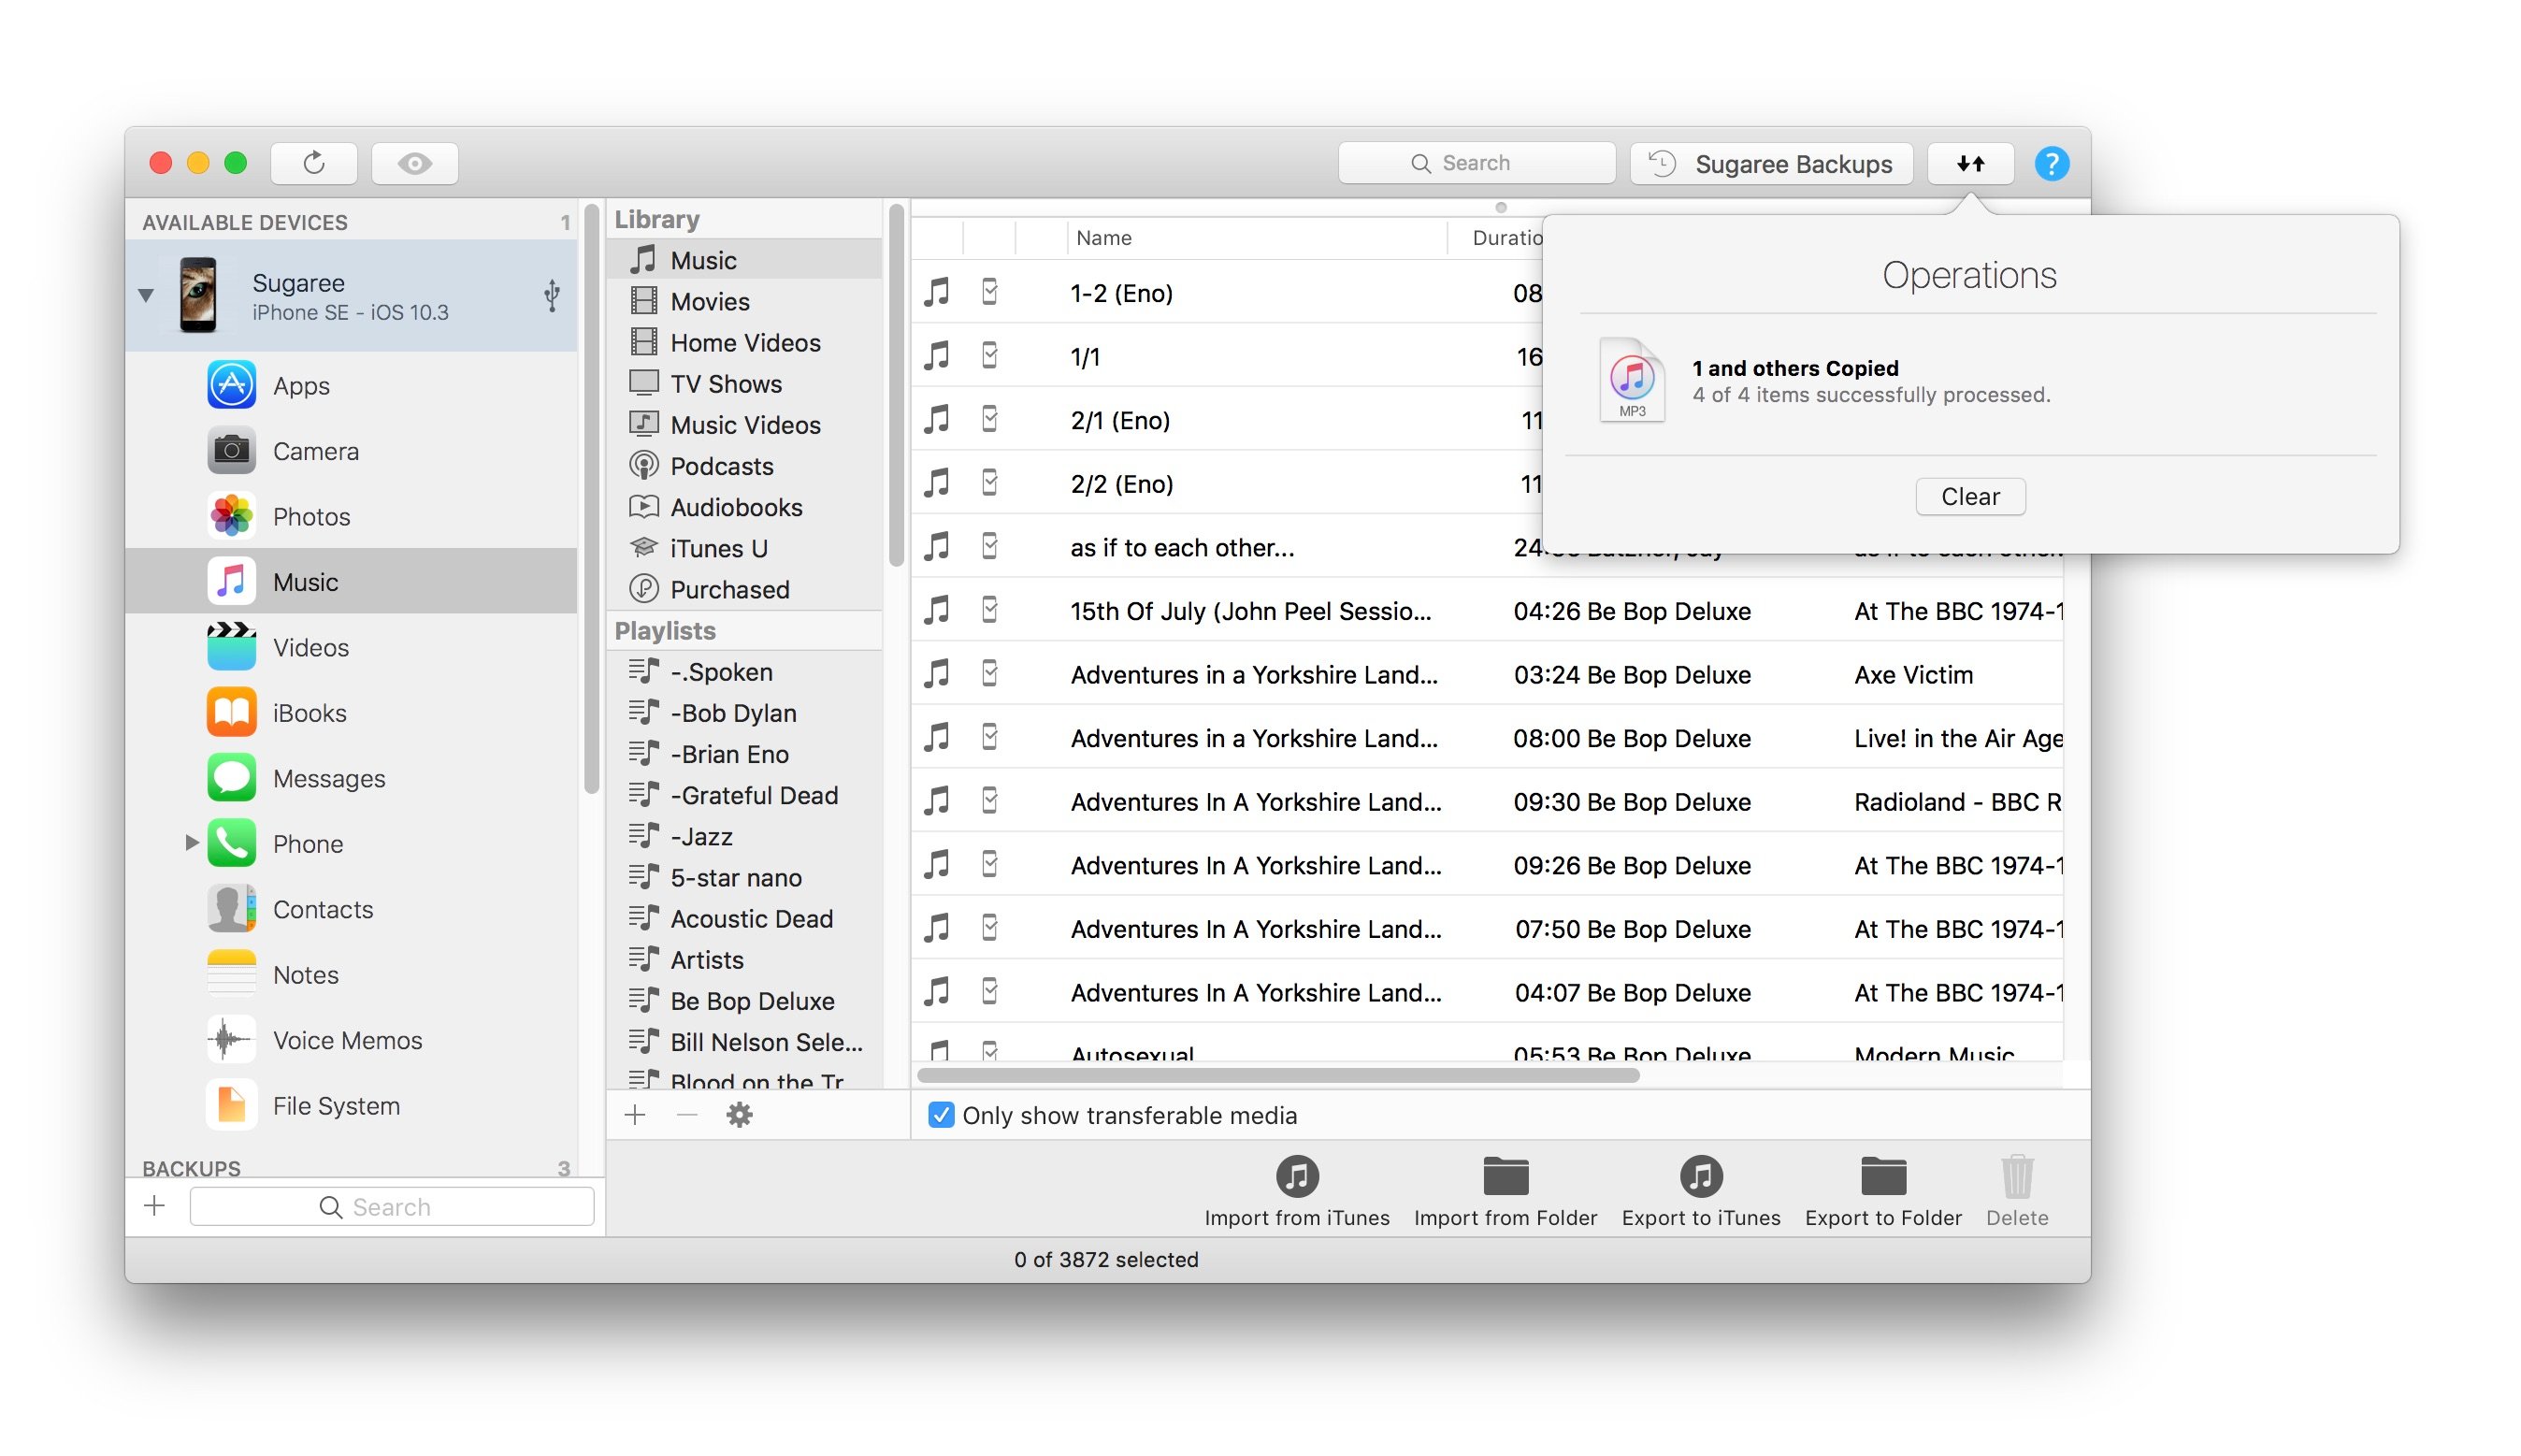2521x1456 pixels.
Task: Open the -.Spoken playlist
Action: point(744,671)
